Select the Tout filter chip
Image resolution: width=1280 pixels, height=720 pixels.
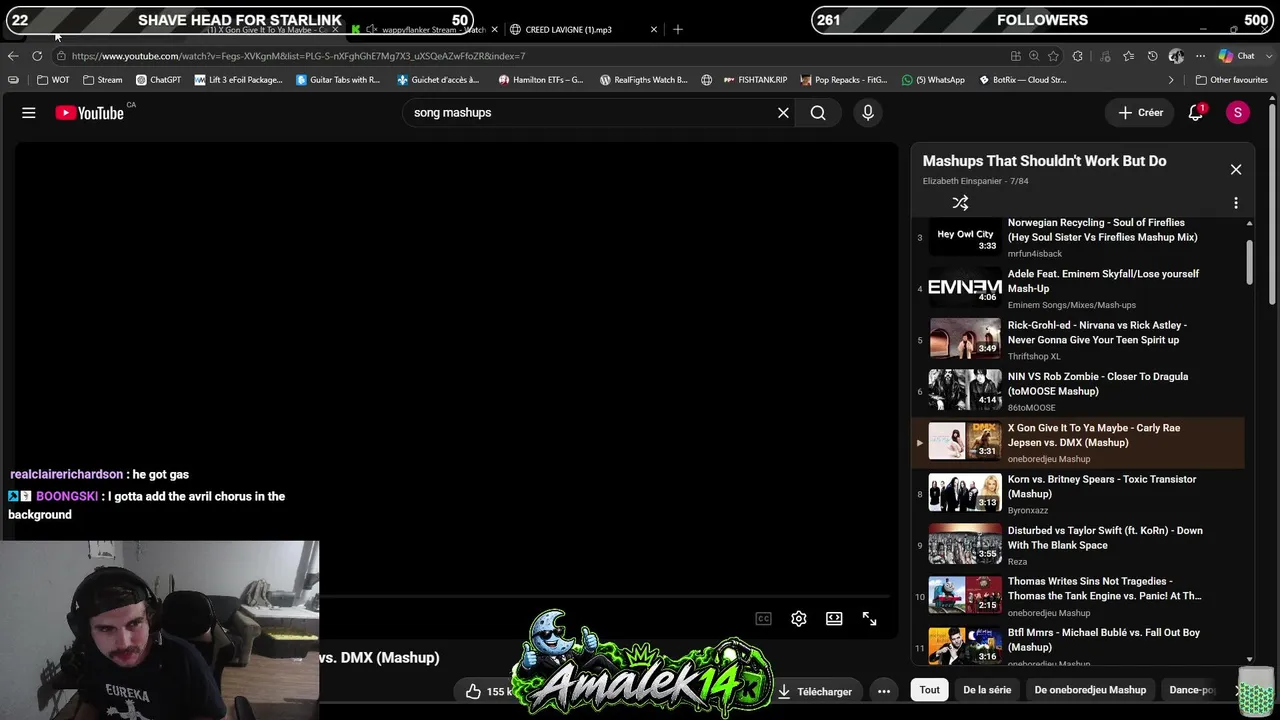pyautogui.click(x=930, y=690)
